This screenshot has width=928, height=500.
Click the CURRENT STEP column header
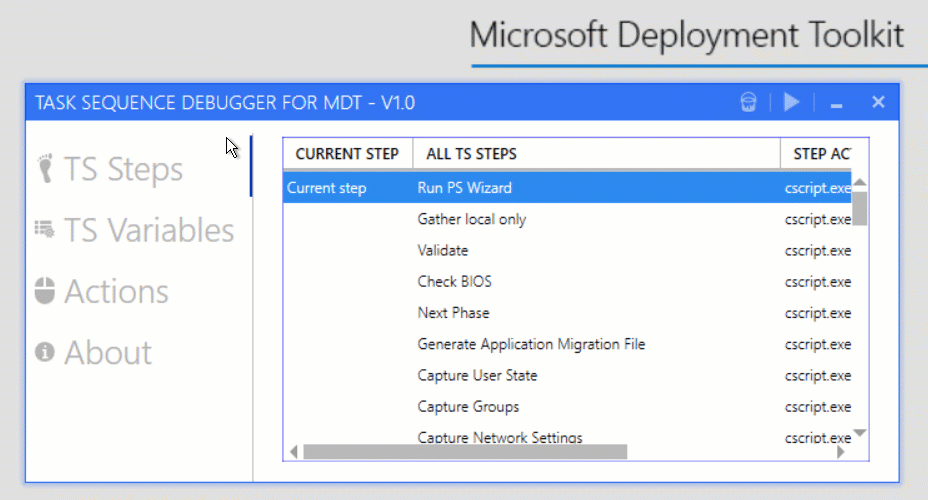tap(347, 154)
